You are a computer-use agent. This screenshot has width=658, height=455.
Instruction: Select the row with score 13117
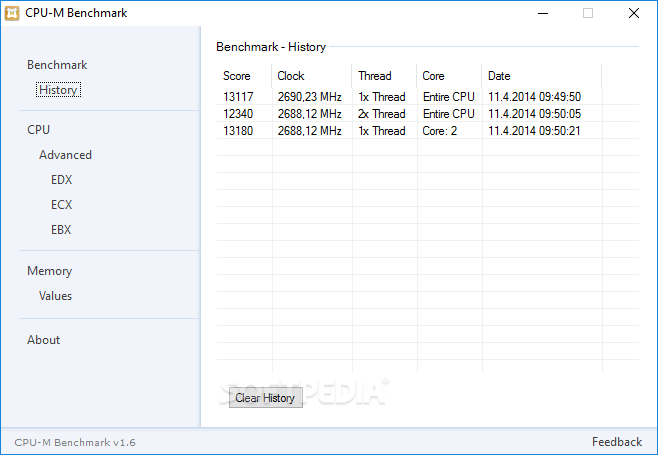click(x=428, y=97)
